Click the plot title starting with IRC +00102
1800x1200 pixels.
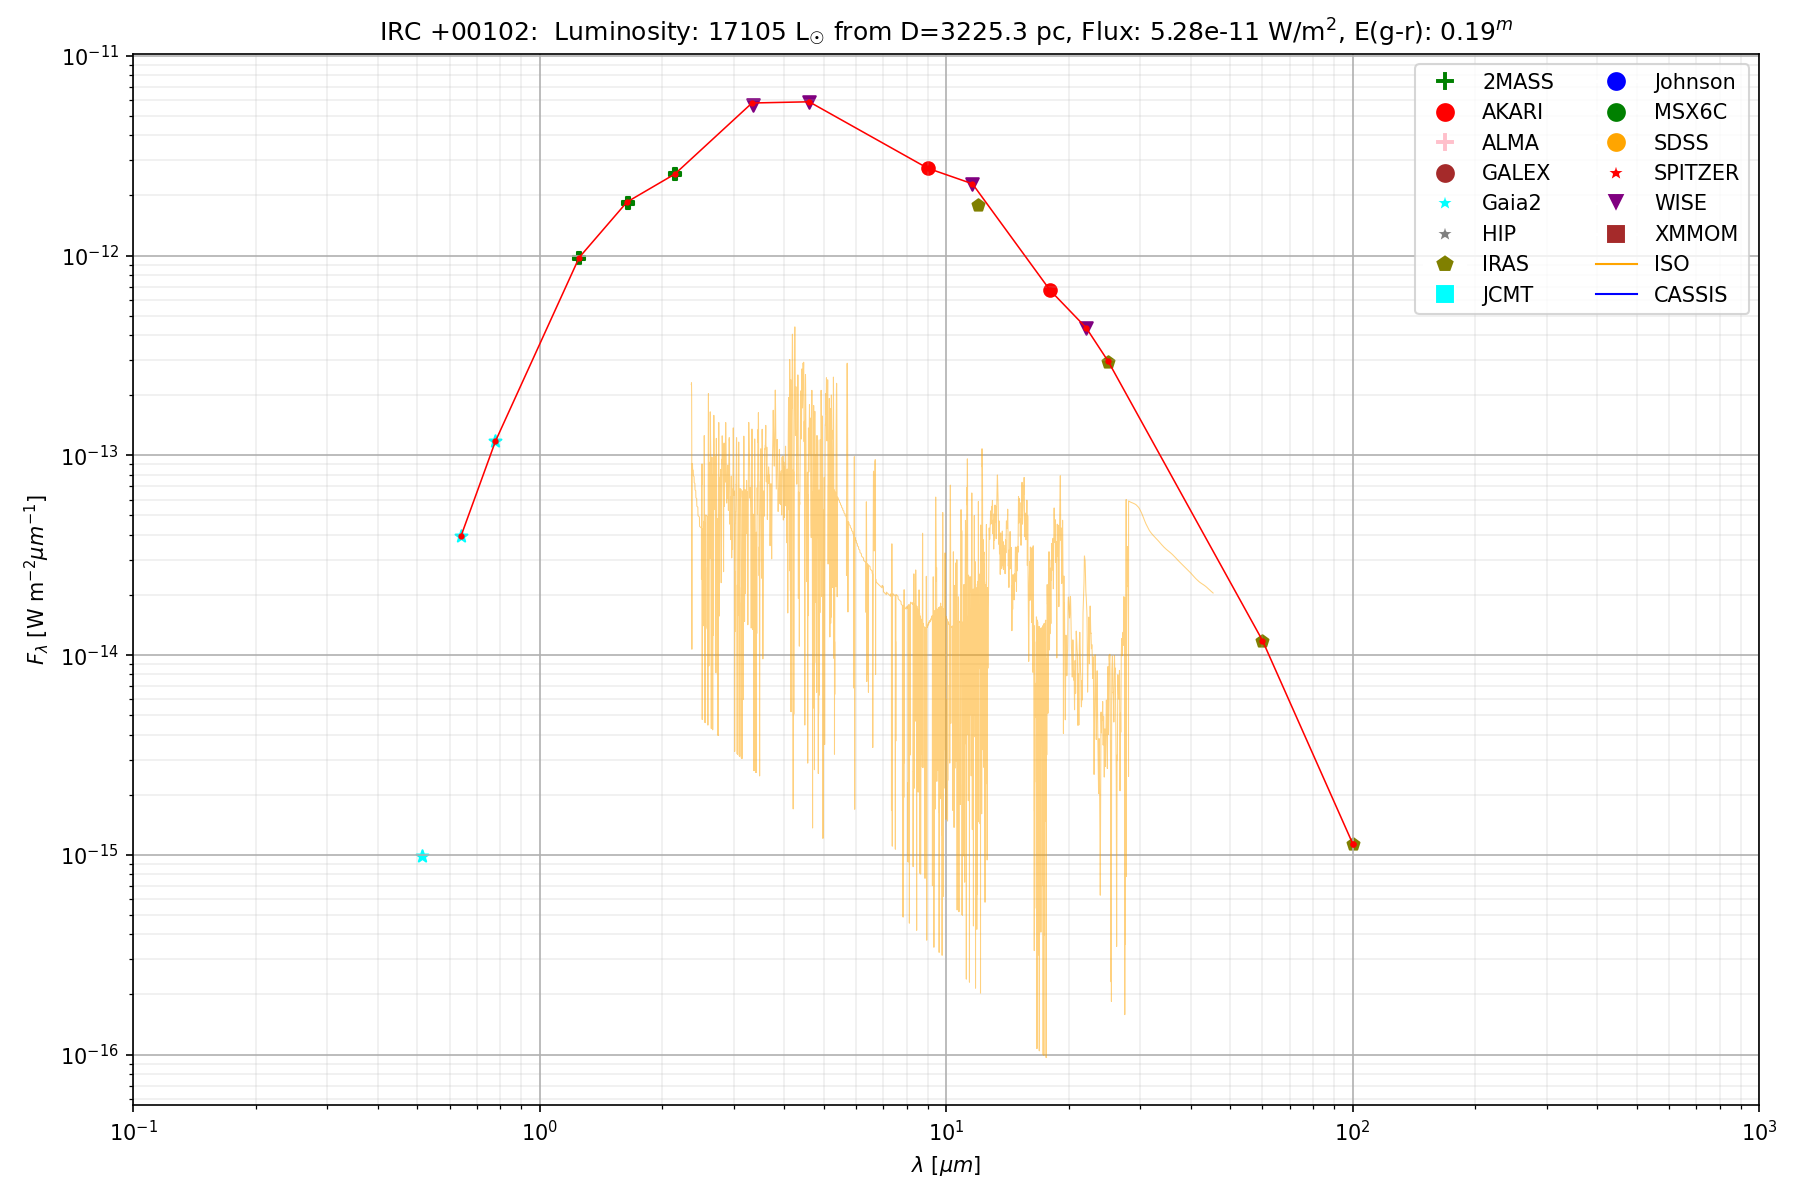945,31
